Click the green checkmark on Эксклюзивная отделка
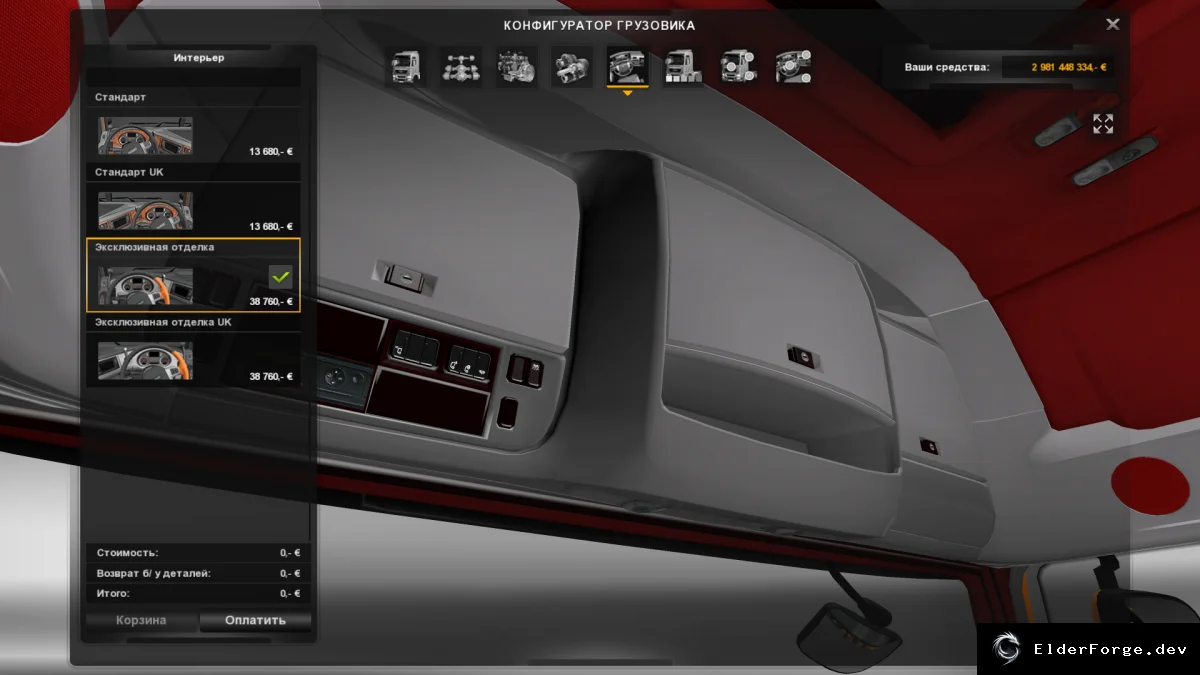The width and height of the screenshot is (1200, 675). (281, 277)
